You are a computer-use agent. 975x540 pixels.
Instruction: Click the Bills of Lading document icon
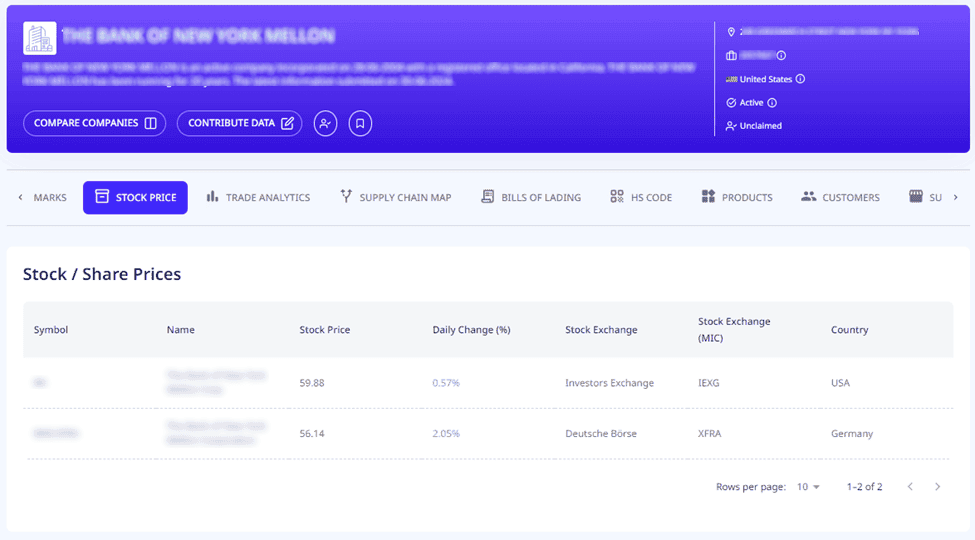pyautogui.click(x=488, y=197)
